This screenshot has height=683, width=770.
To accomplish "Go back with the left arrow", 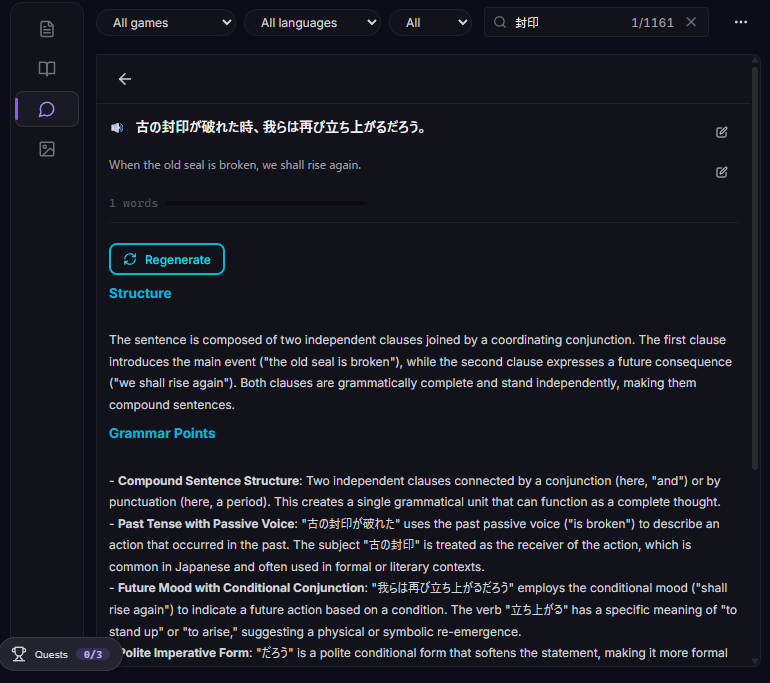I will tap(125, 79).
